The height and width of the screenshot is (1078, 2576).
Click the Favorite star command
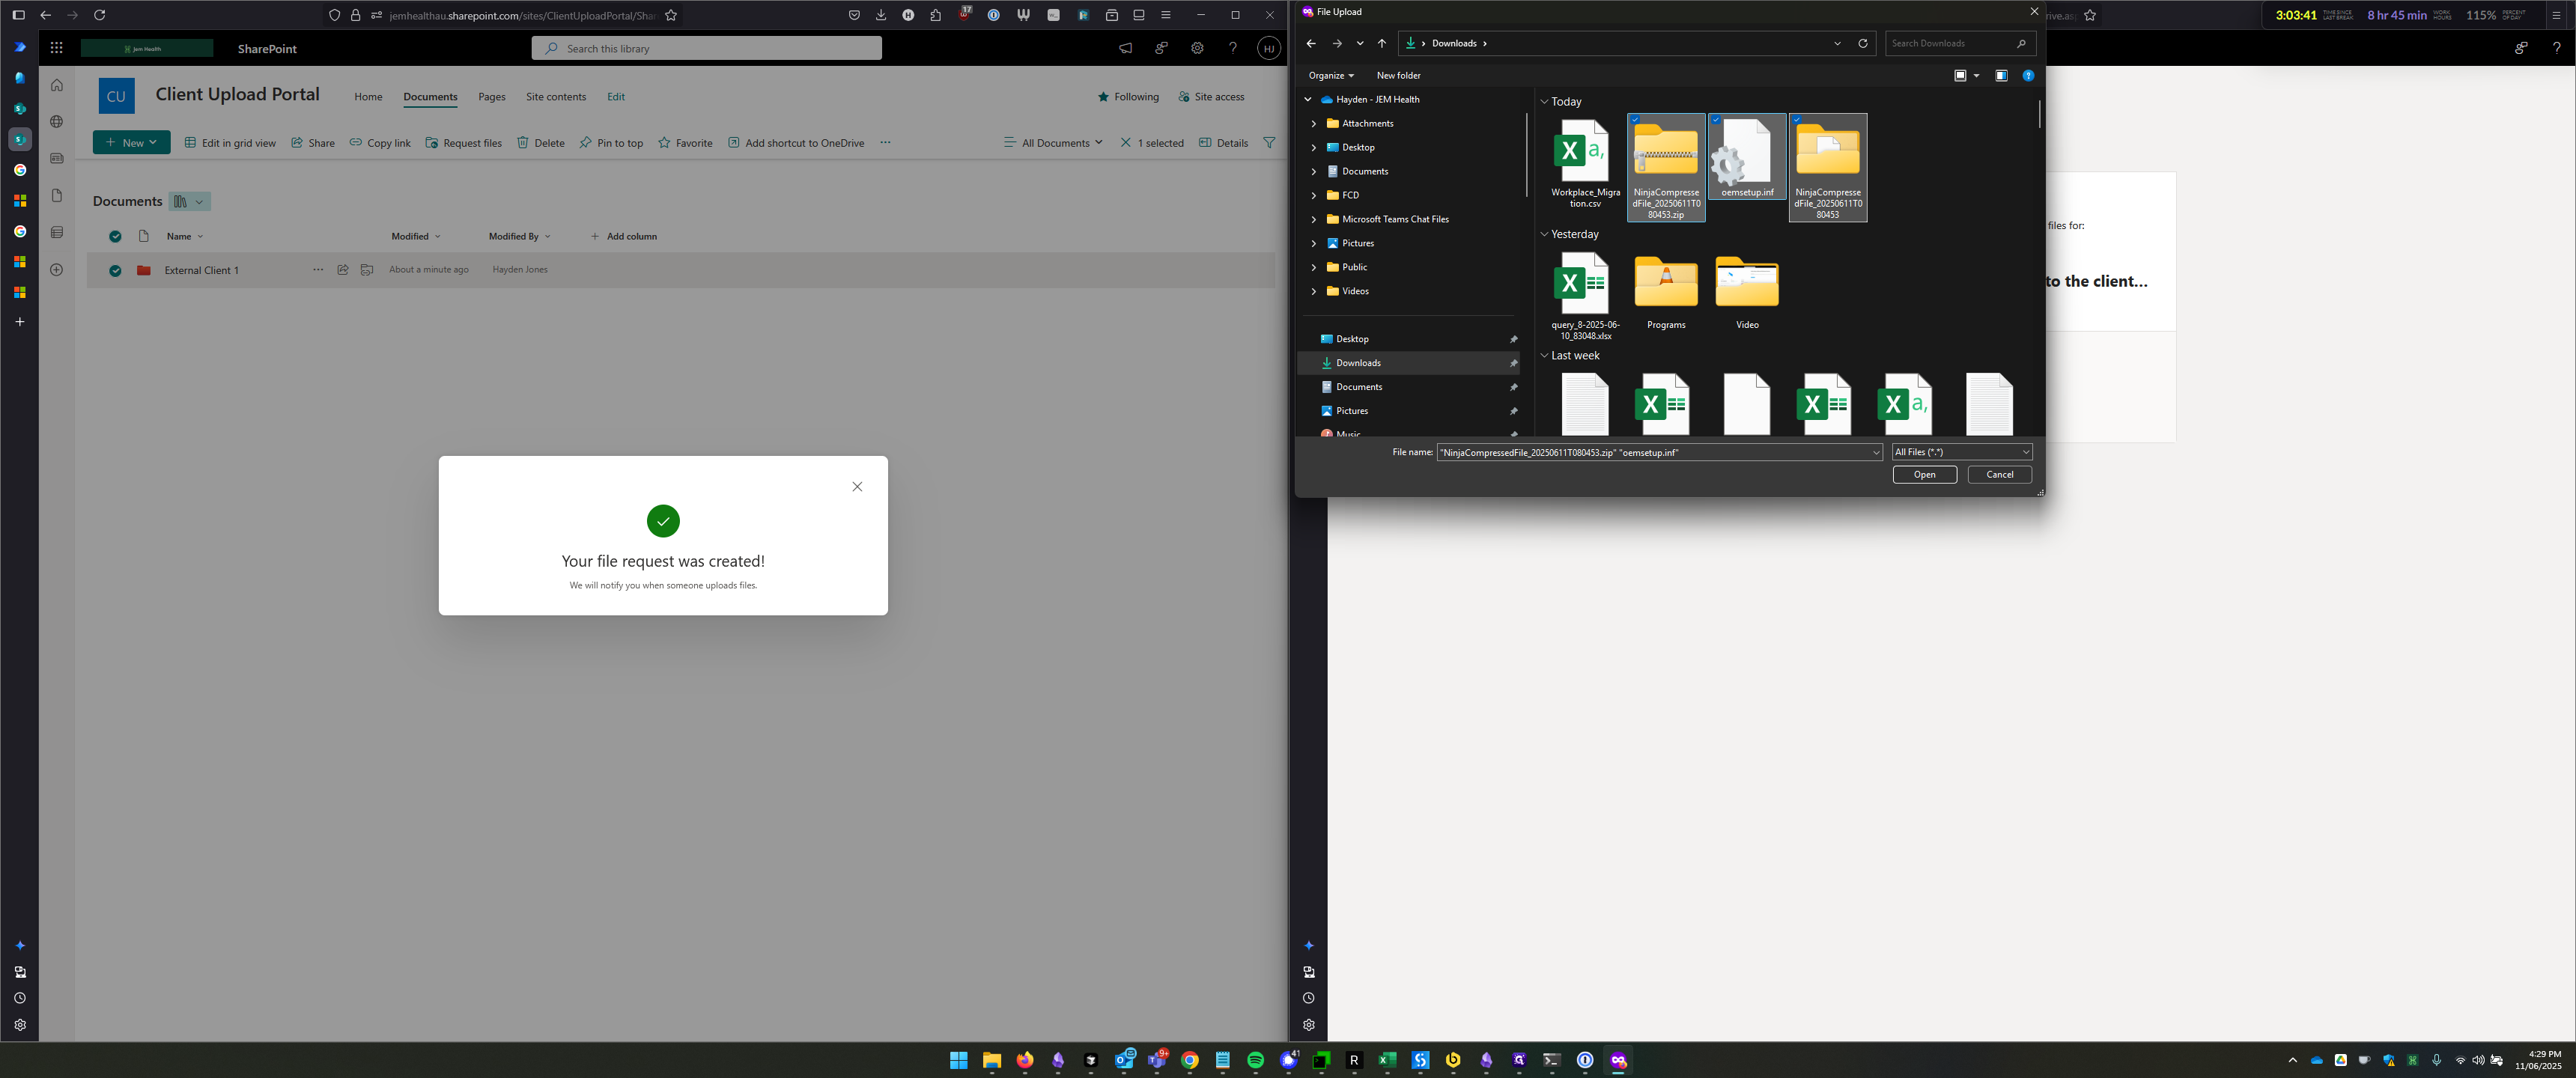tap(685, 143)
